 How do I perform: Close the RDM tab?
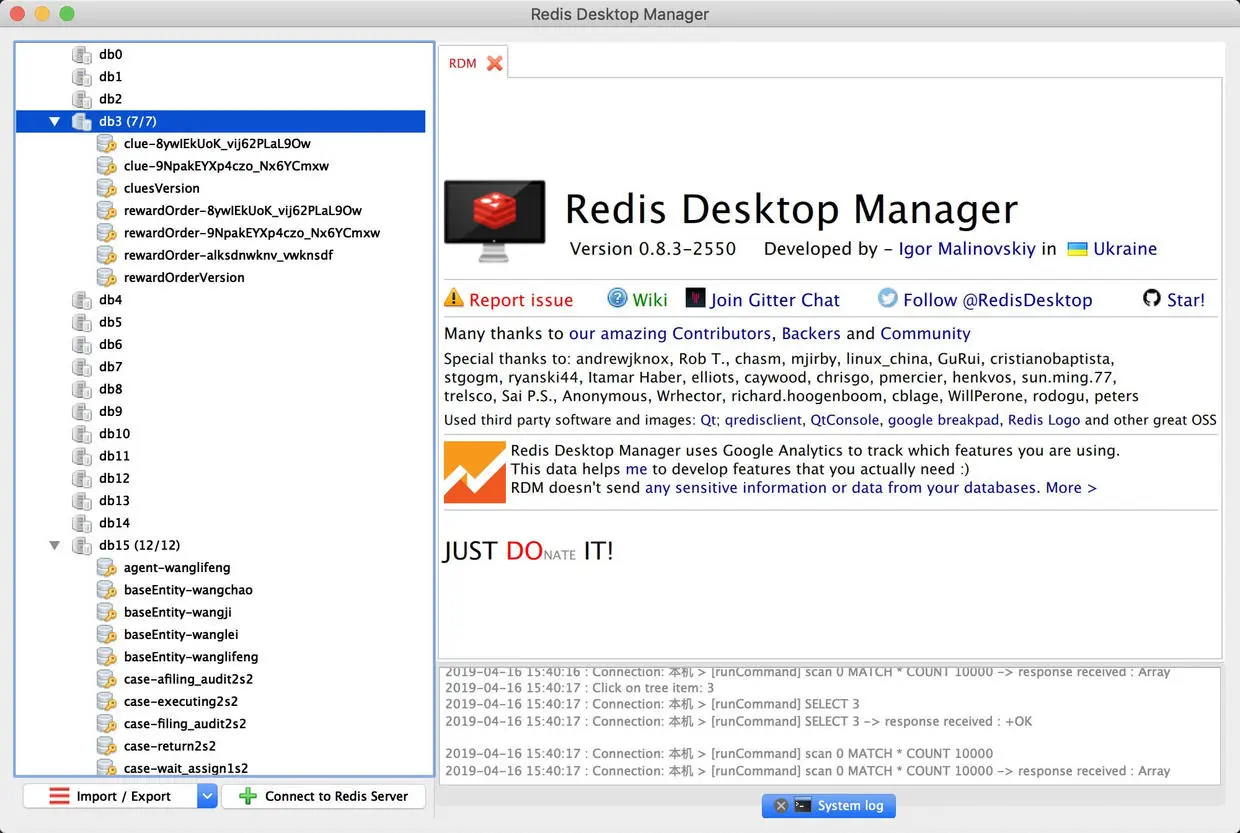pos(494,63)
